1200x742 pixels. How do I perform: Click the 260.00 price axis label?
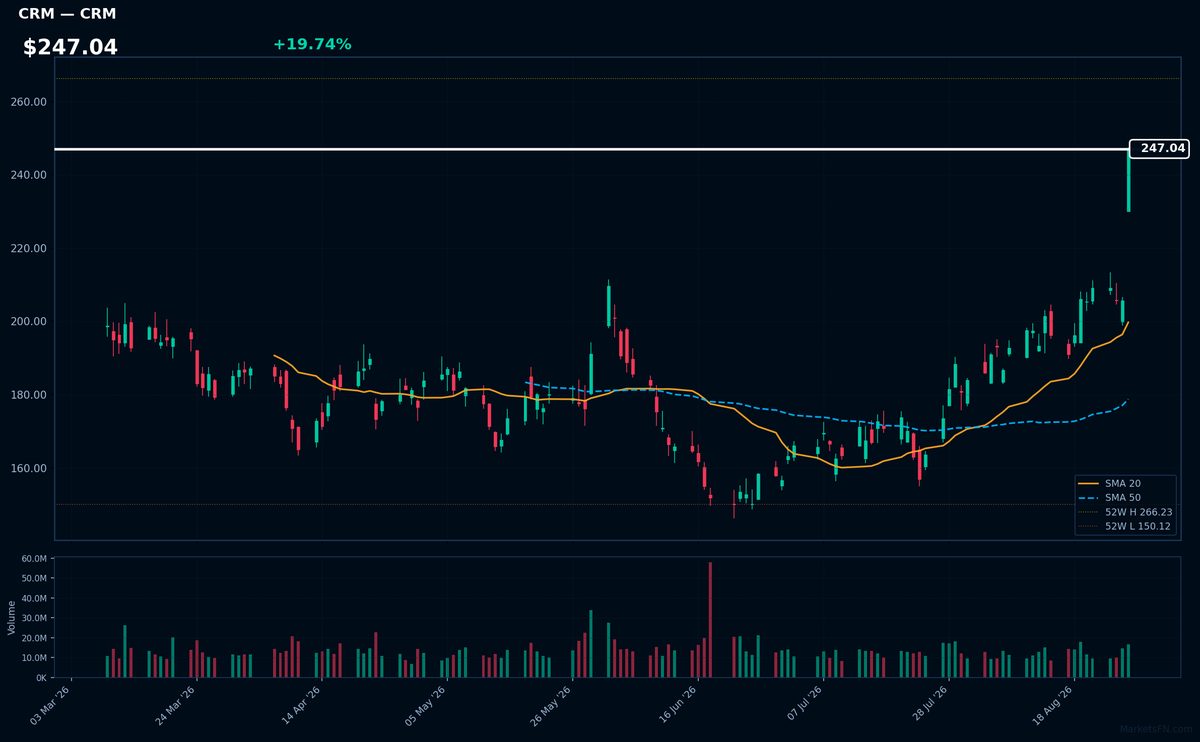31,102
